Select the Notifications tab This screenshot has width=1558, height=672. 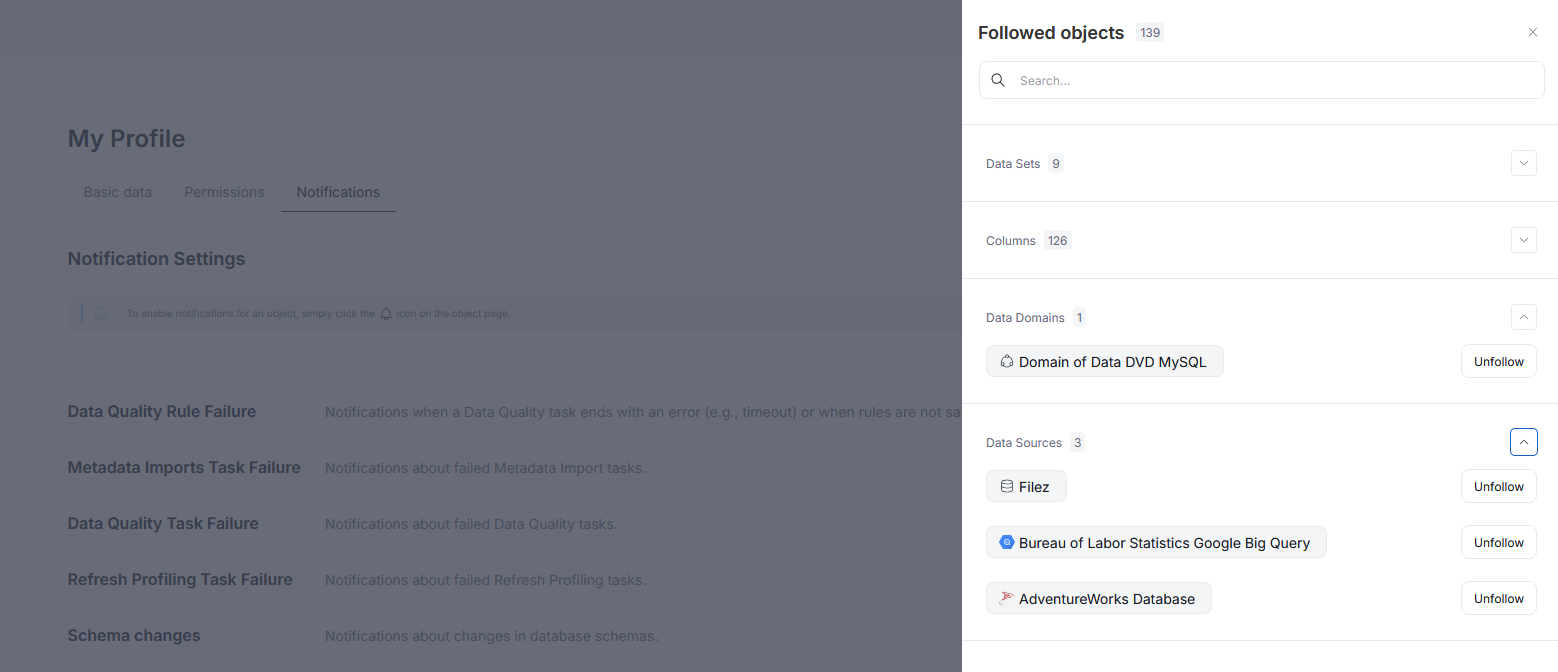[337, 192]
